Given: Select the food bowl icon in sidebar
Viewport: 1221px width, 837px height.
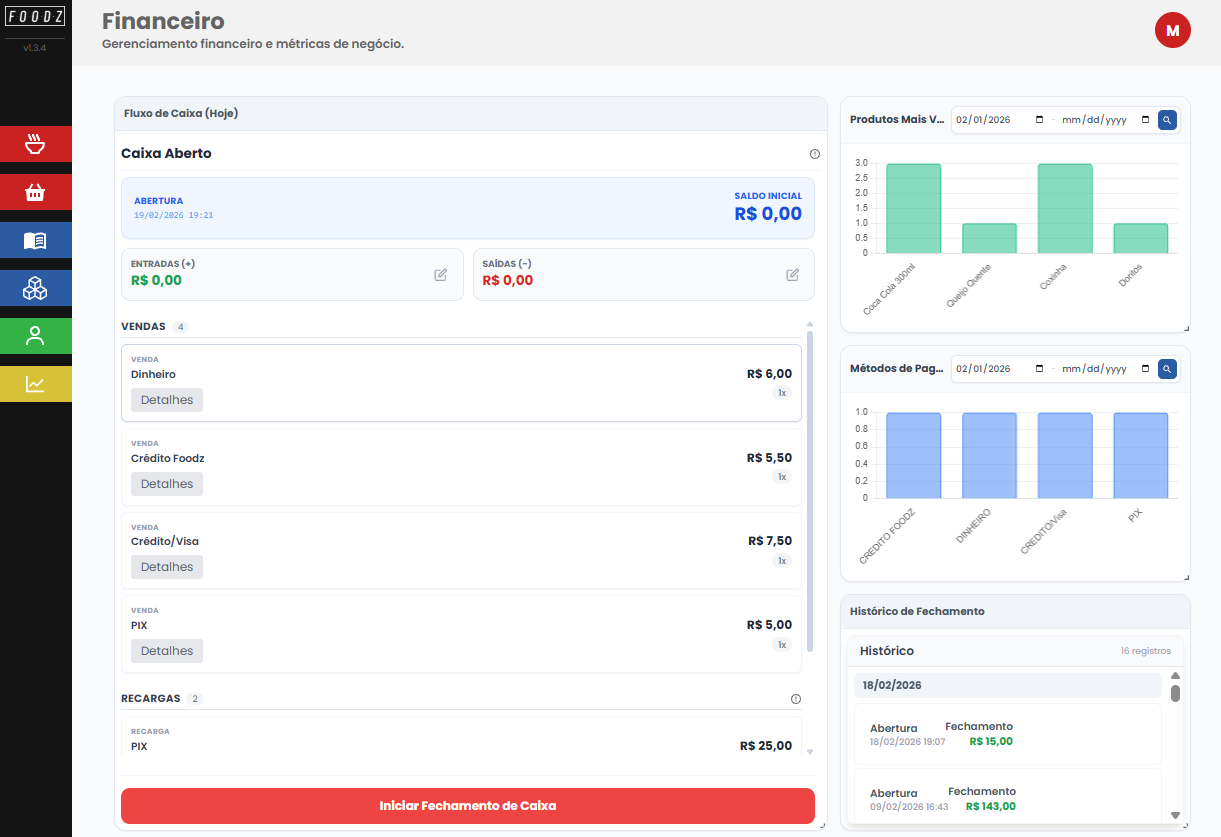Looking at the screenshot, I should [36, 144].
